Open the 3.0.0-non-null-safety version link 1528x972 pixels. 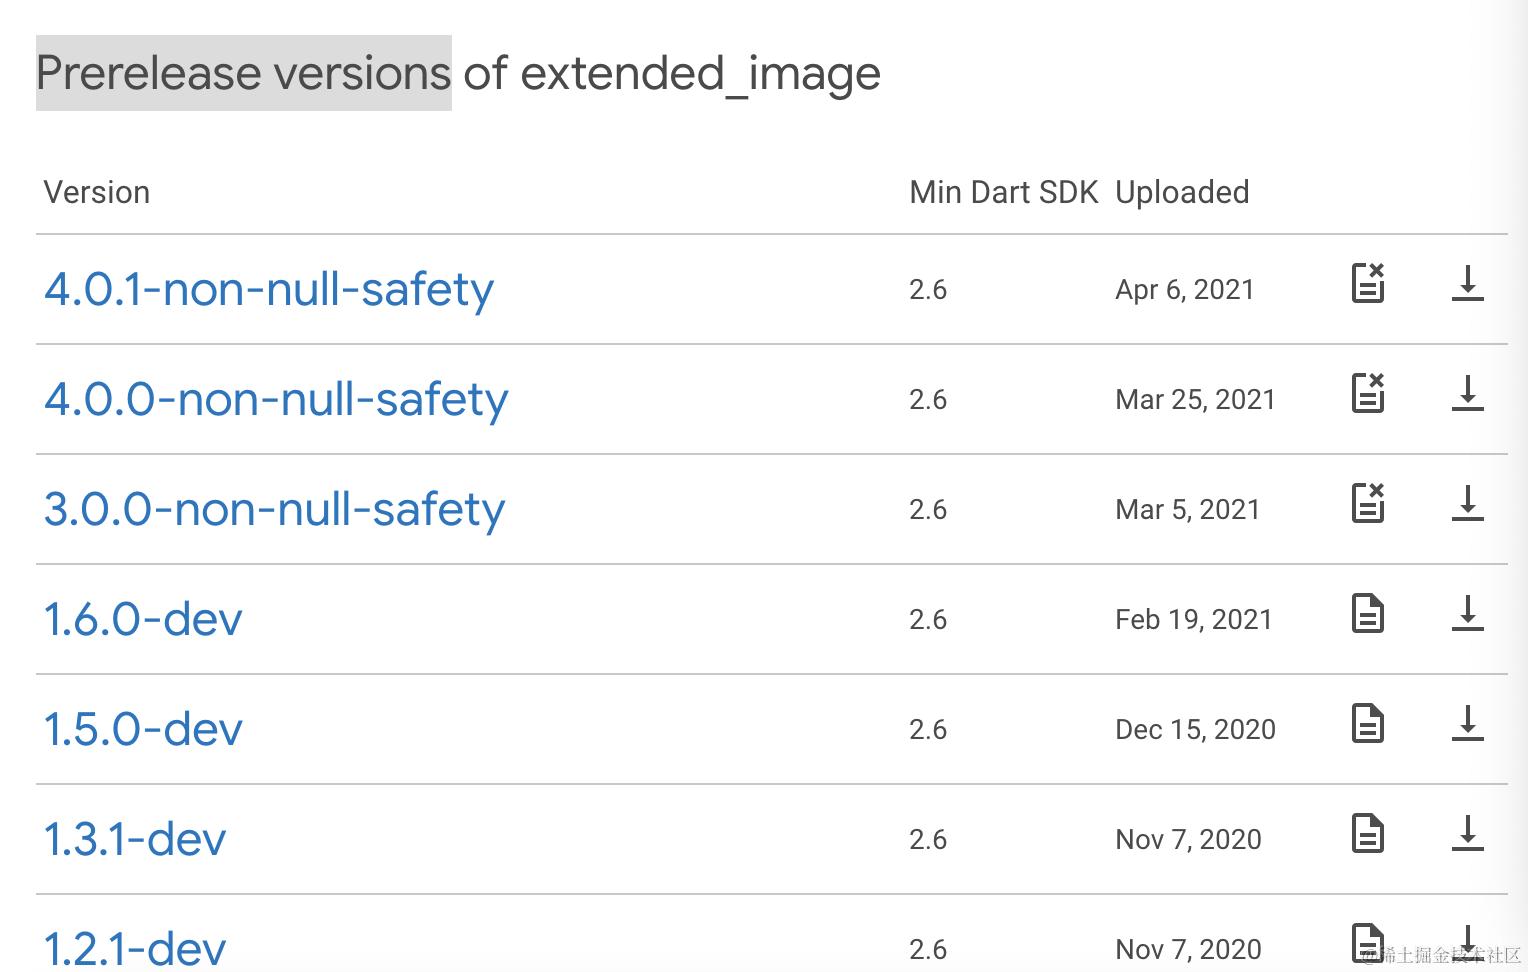pos(274,510)
